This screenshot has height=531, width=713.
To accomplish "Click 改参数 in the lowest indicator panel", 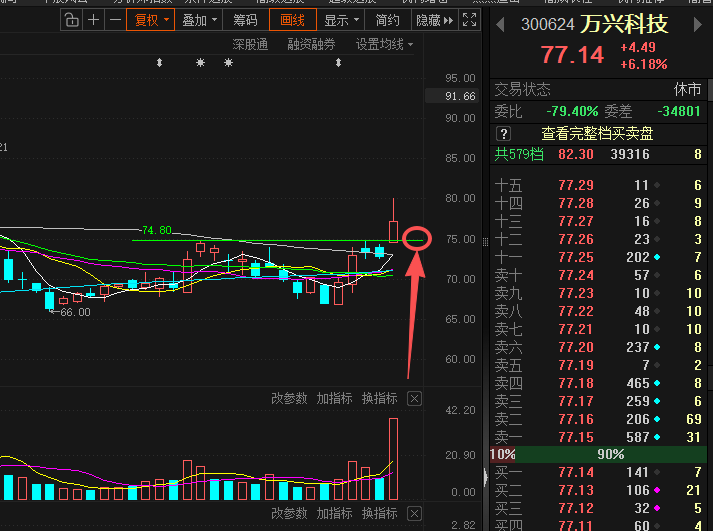I will 289,514.
